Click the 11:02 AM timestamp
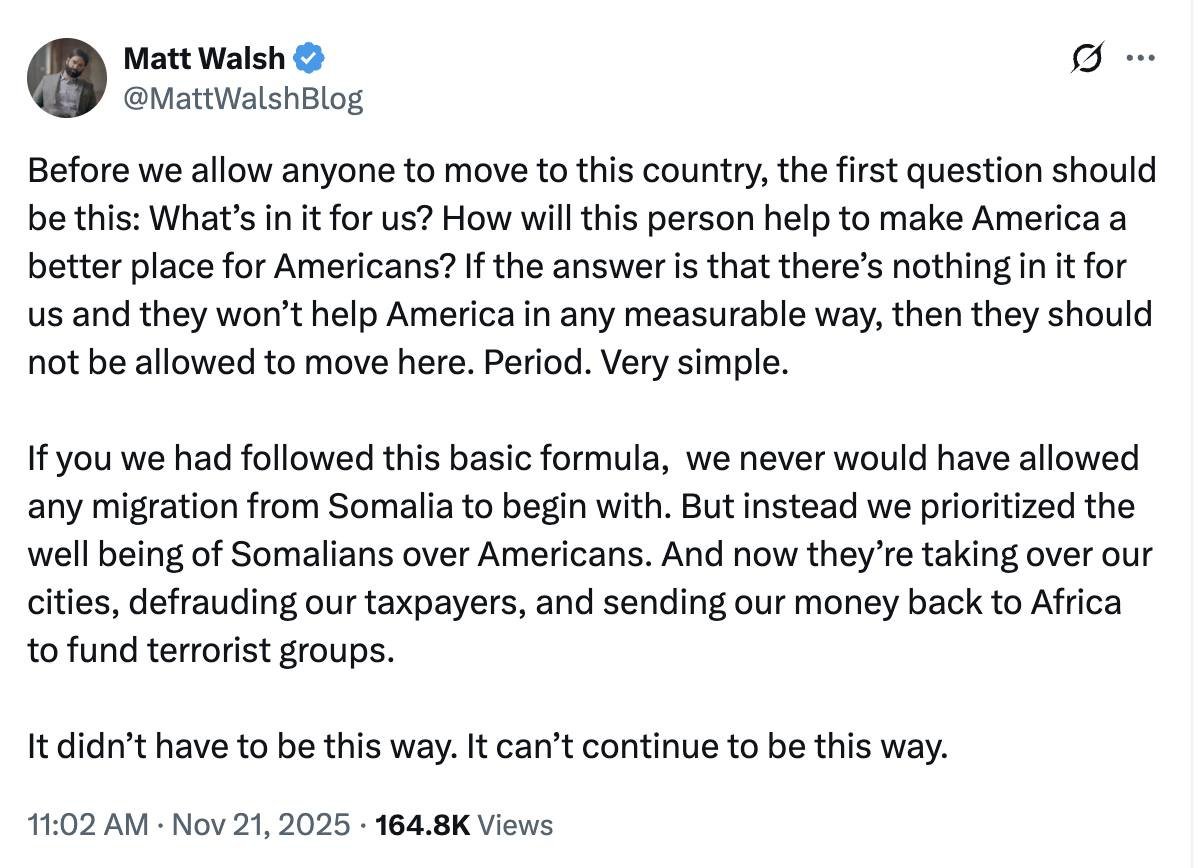Image resolution: width=1198 pixels, height=868 pixels. pos(88,825)
